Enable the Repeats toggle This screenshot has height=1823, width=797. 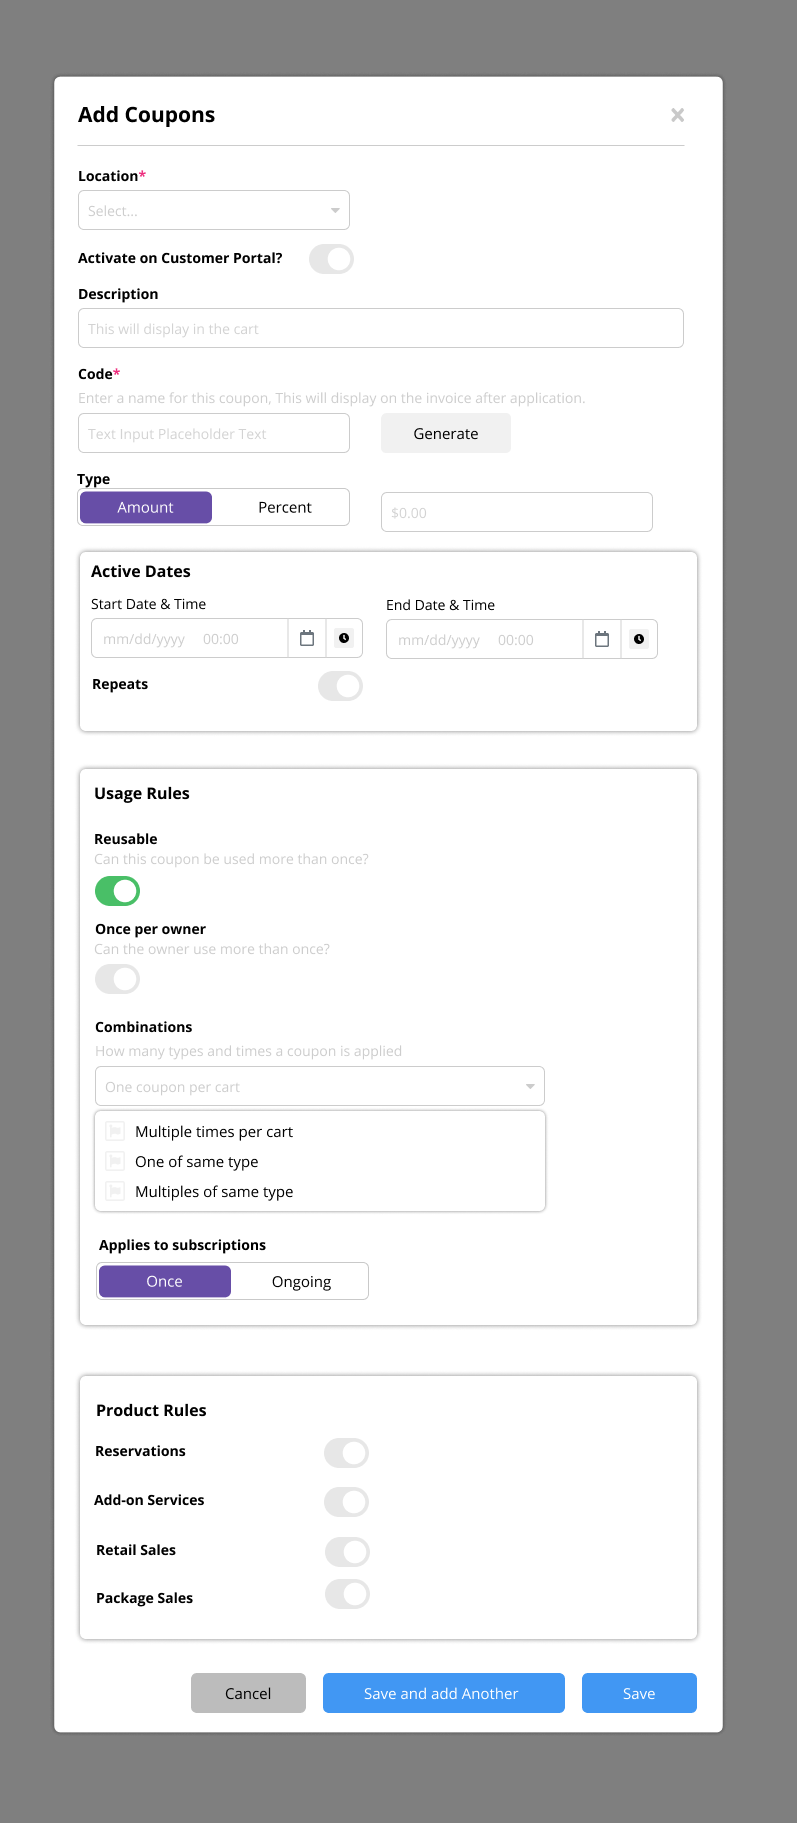pyautogui.click(x=340, y=686)
